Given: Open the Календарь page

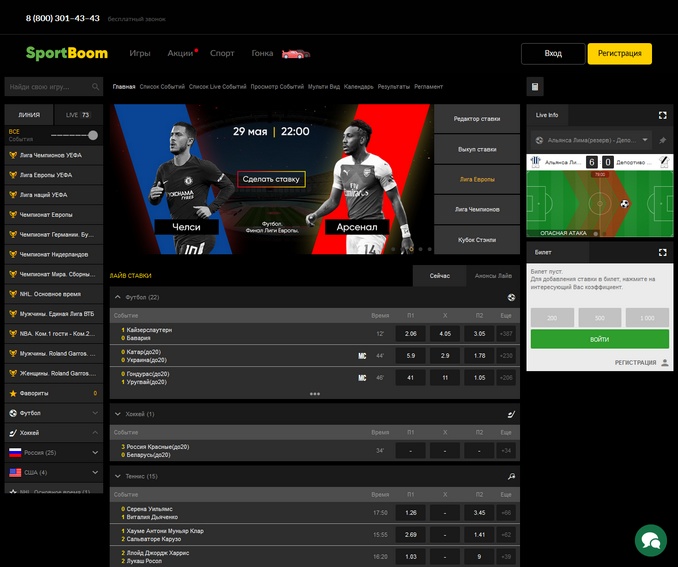Looking at the screenshot, I should click(x=358, y=86).
